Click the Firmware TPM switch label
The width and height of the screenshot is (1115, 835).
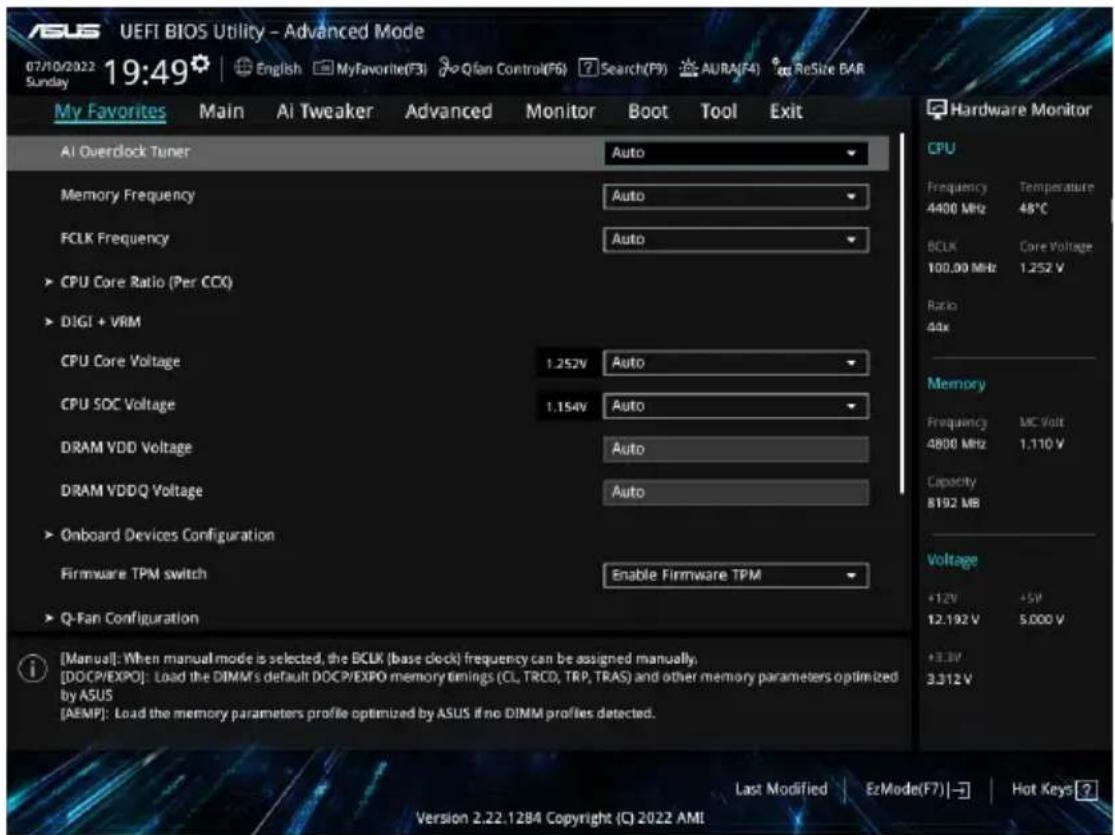134,573
